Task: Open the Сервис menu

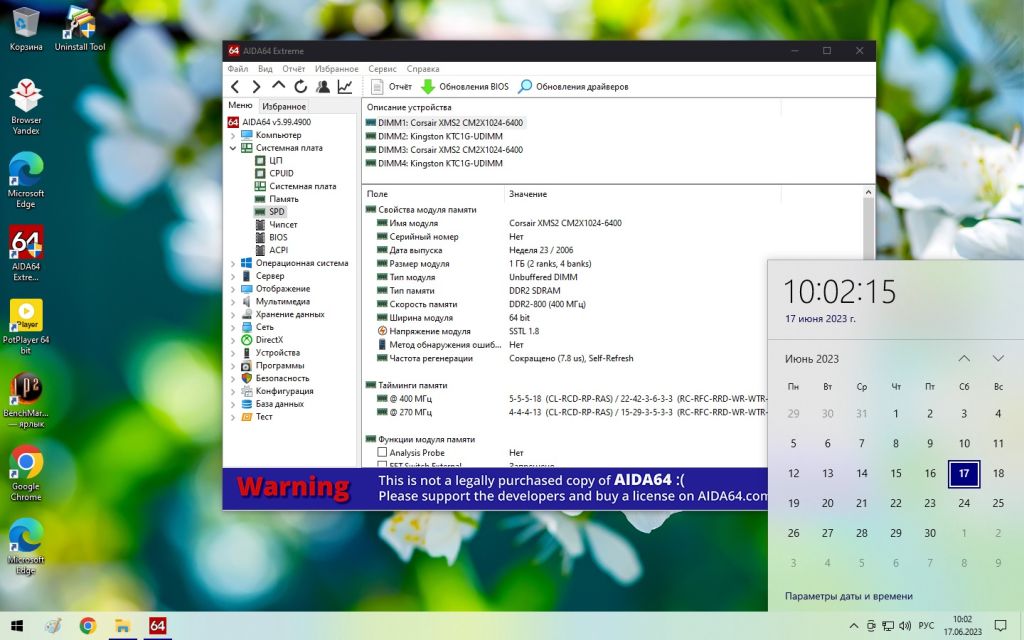Action: 382,69
